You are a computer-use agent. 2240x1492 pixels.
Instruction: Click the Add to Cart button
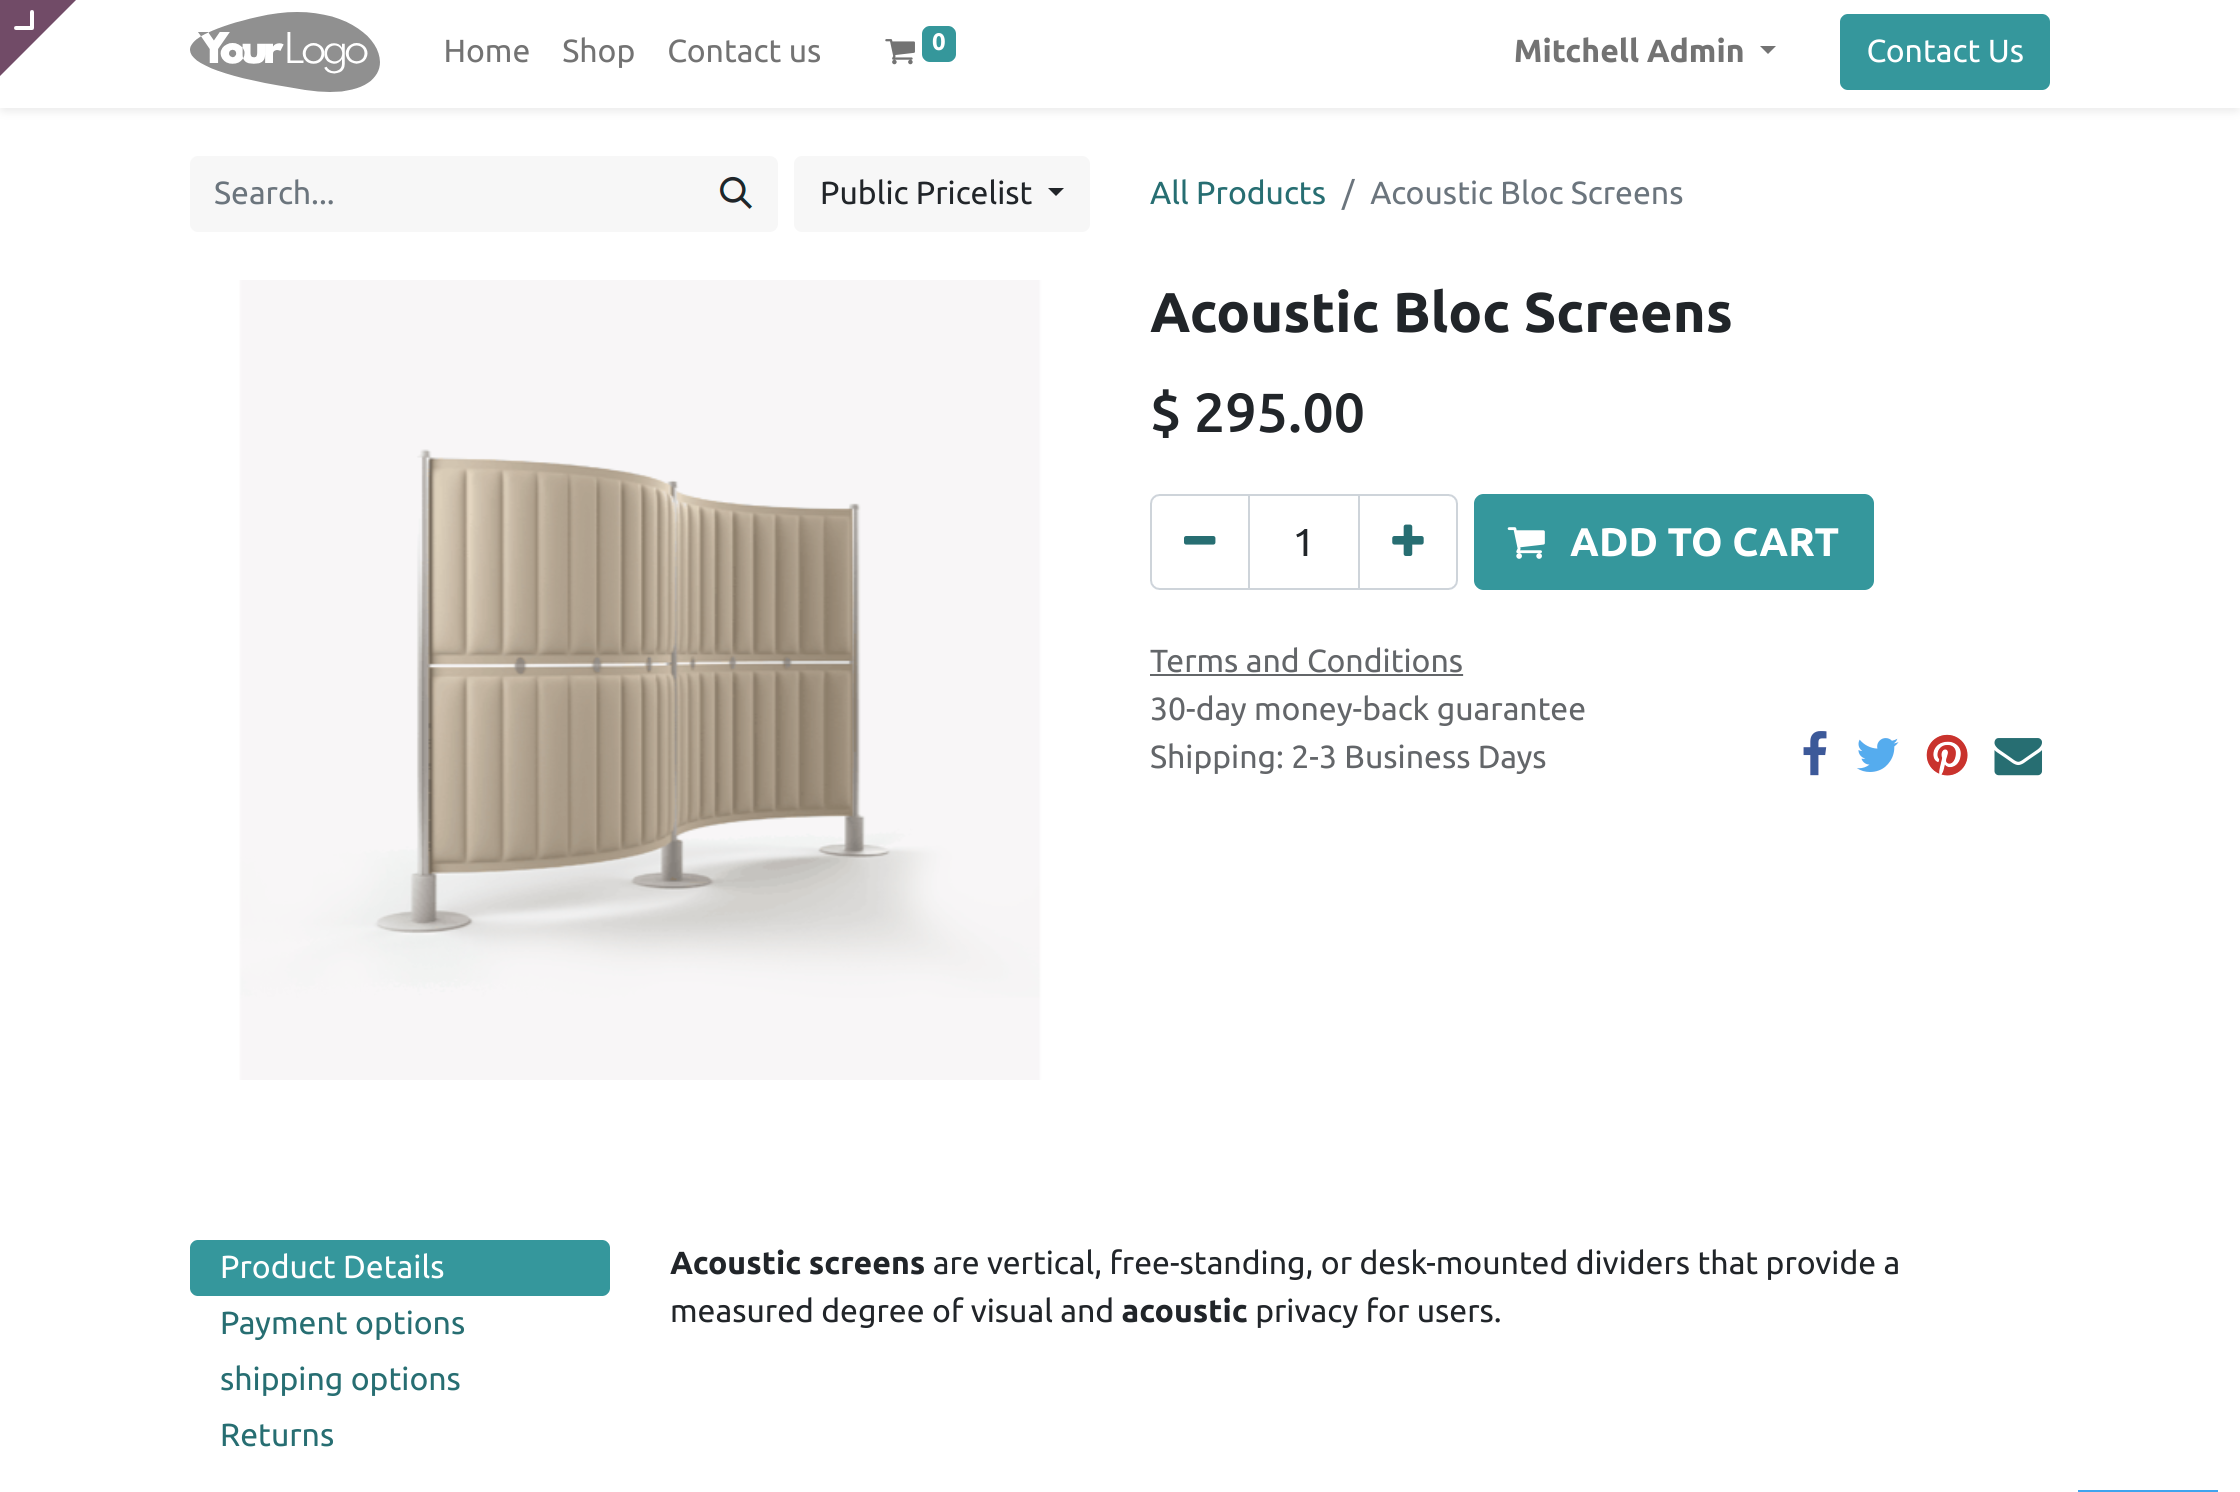[x=1673, y=542]
